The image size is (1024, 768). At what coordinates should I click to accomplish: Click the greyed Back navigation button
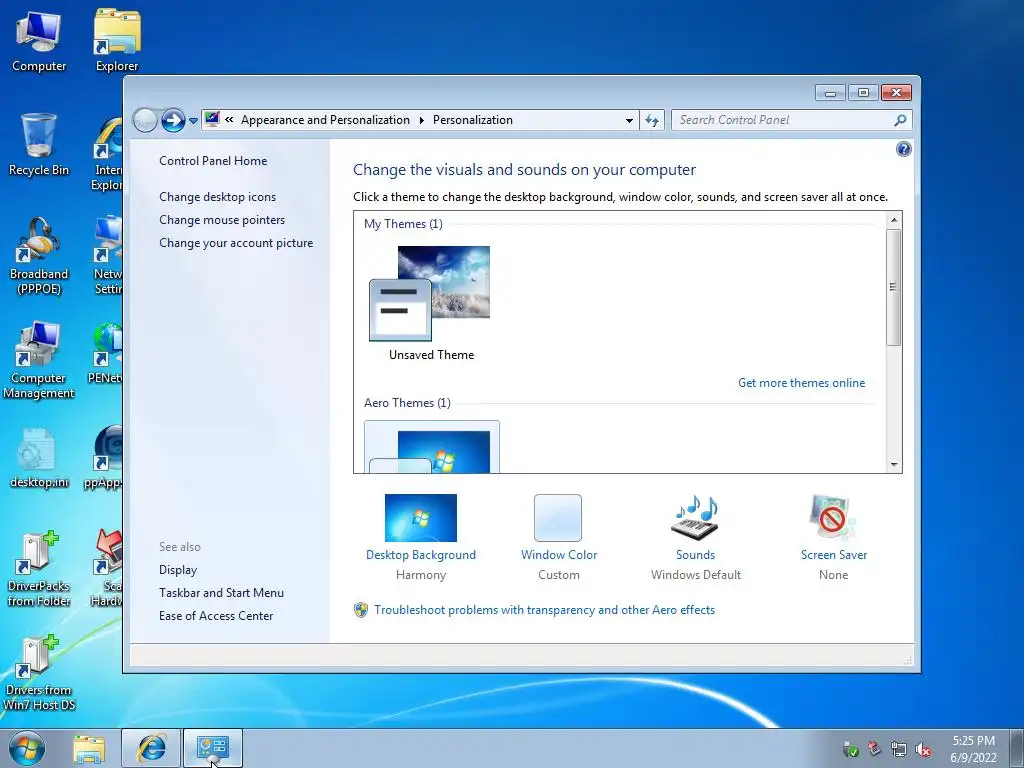(x=145, y=120)
